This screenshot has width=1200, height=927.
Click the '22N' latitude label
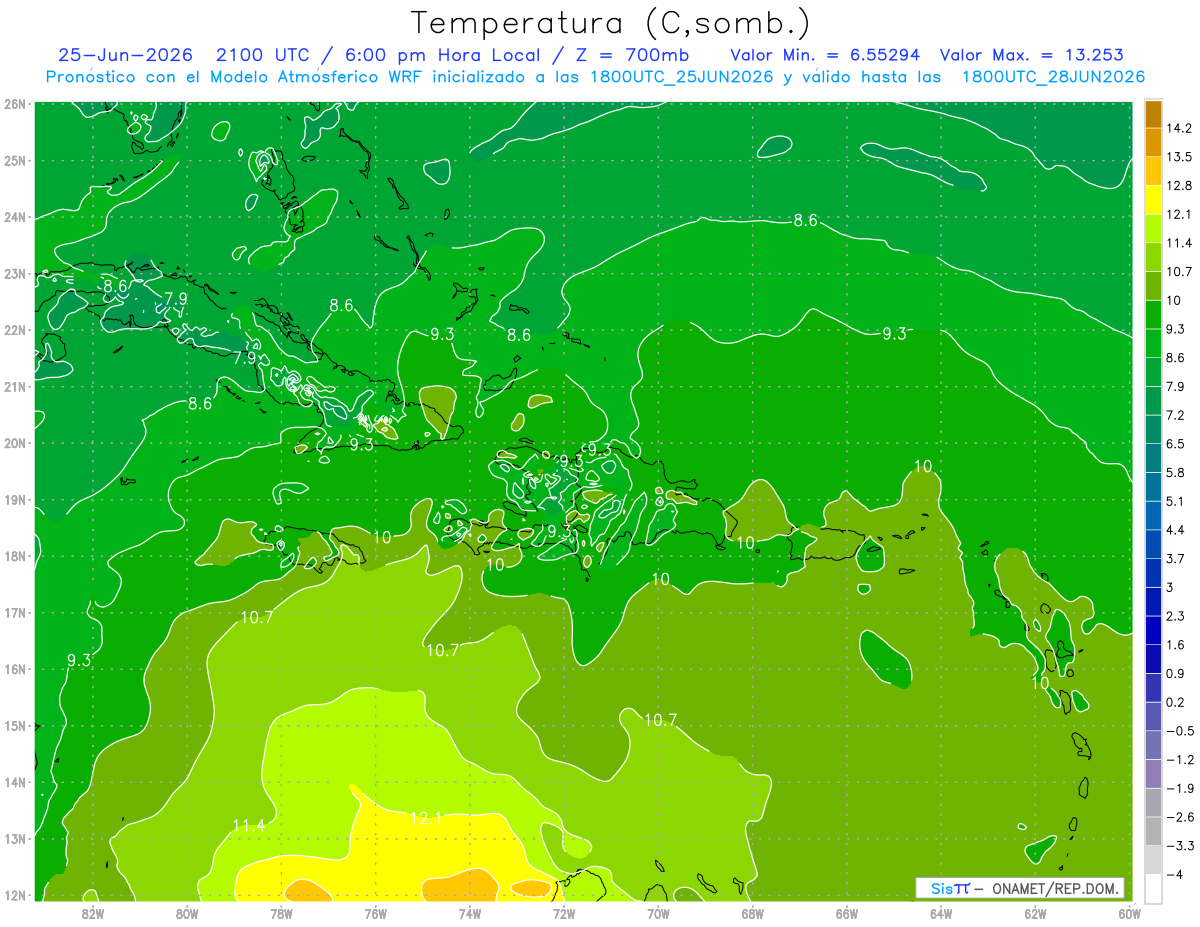pos(15,330)
